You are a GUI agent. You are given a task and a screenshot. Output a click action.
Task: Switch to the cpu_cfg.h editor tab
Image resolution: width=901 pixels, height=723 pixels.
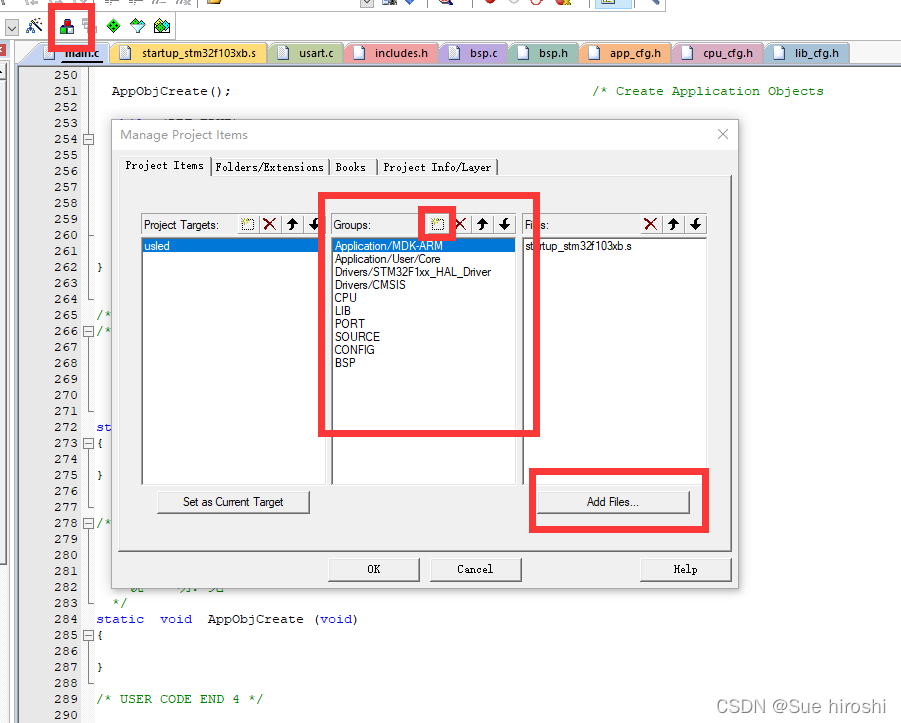point(718,53)
